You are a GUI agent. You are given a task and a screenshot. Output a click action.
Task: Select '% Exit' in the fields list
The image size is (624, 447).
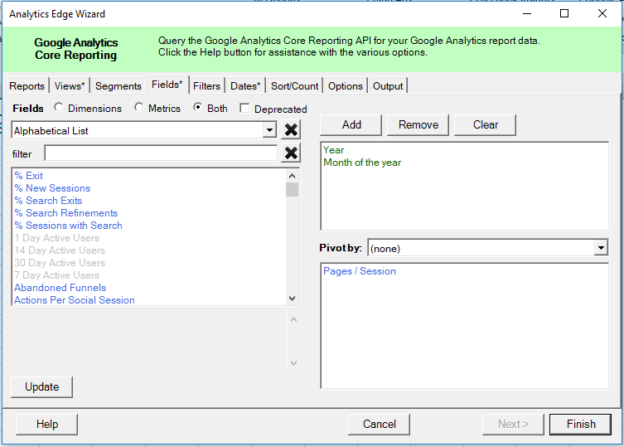[x=29, y=176]
